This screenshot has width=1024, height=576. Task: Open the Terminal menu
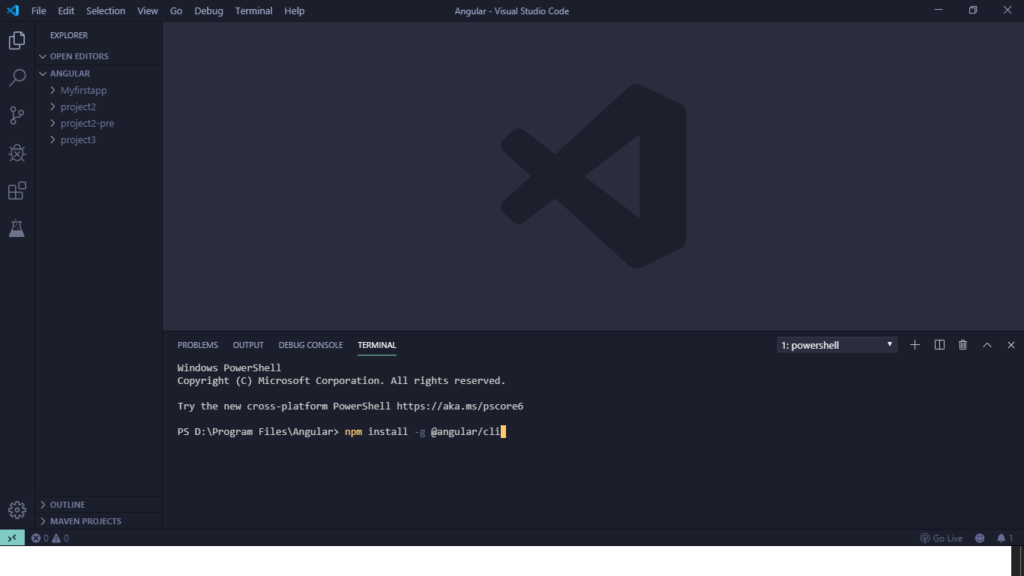(253, 10)
